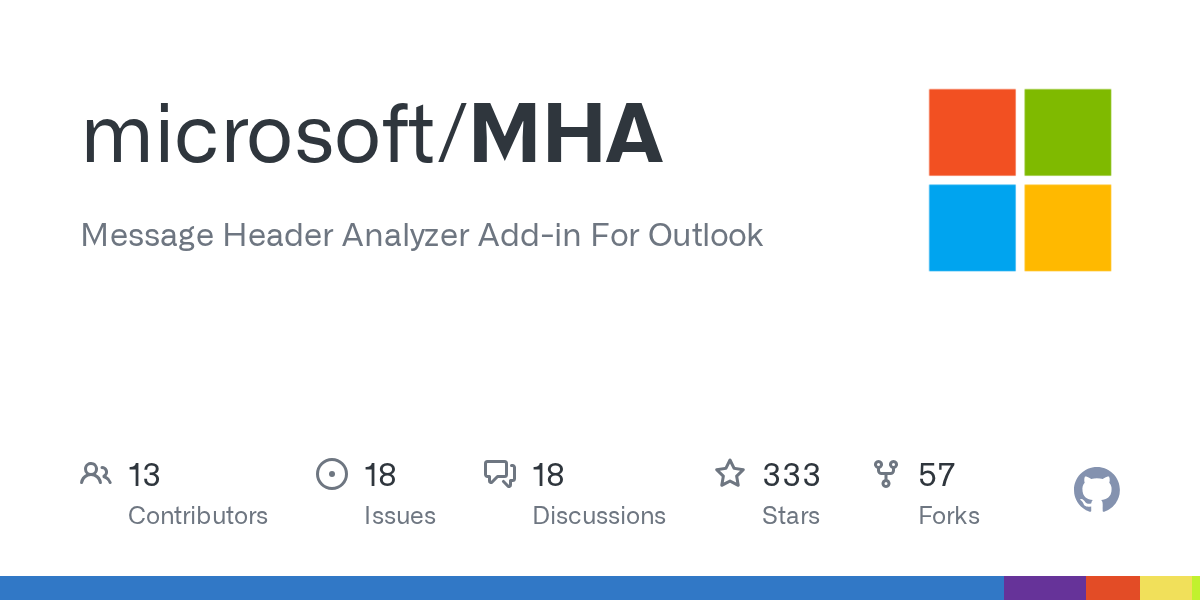Click the Issues label
The height and width of the screenshot is (600, 1200).
pos(399,516)
